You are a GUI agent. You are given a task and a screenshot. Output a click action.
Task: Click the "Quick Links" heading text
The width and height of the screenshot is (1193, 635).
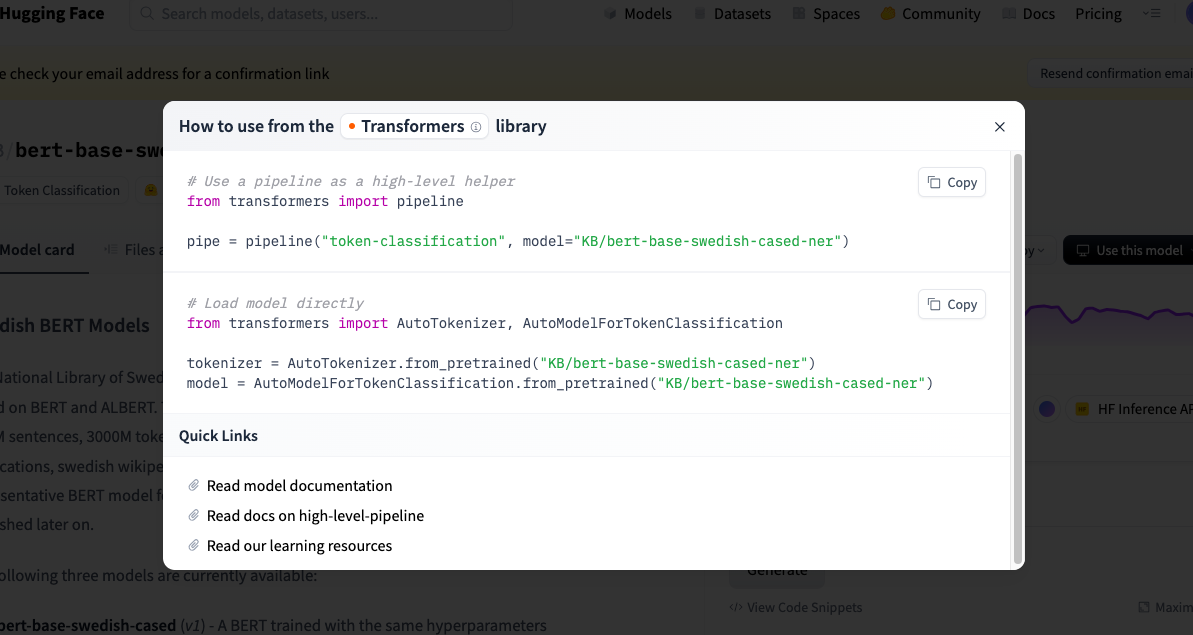[218, 436]
